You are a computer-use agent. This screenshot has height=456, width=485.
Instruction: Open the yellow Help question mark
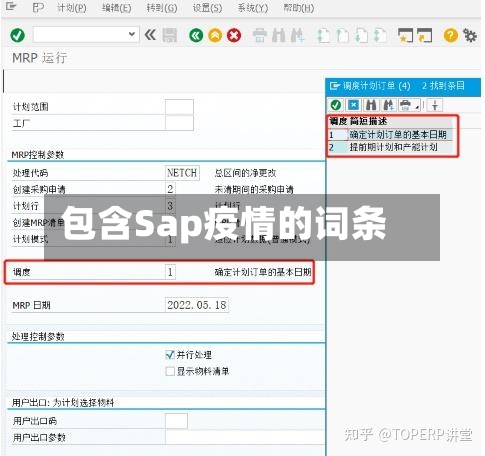451,35
